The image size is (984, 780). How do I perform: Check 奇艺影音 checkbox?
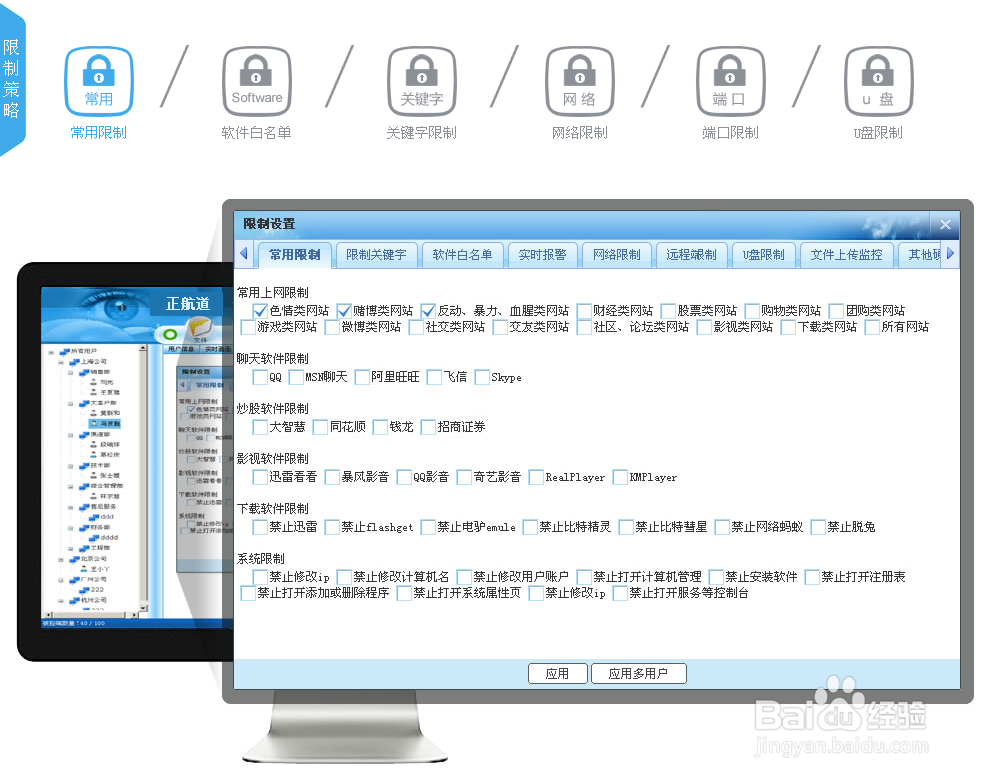464,478
